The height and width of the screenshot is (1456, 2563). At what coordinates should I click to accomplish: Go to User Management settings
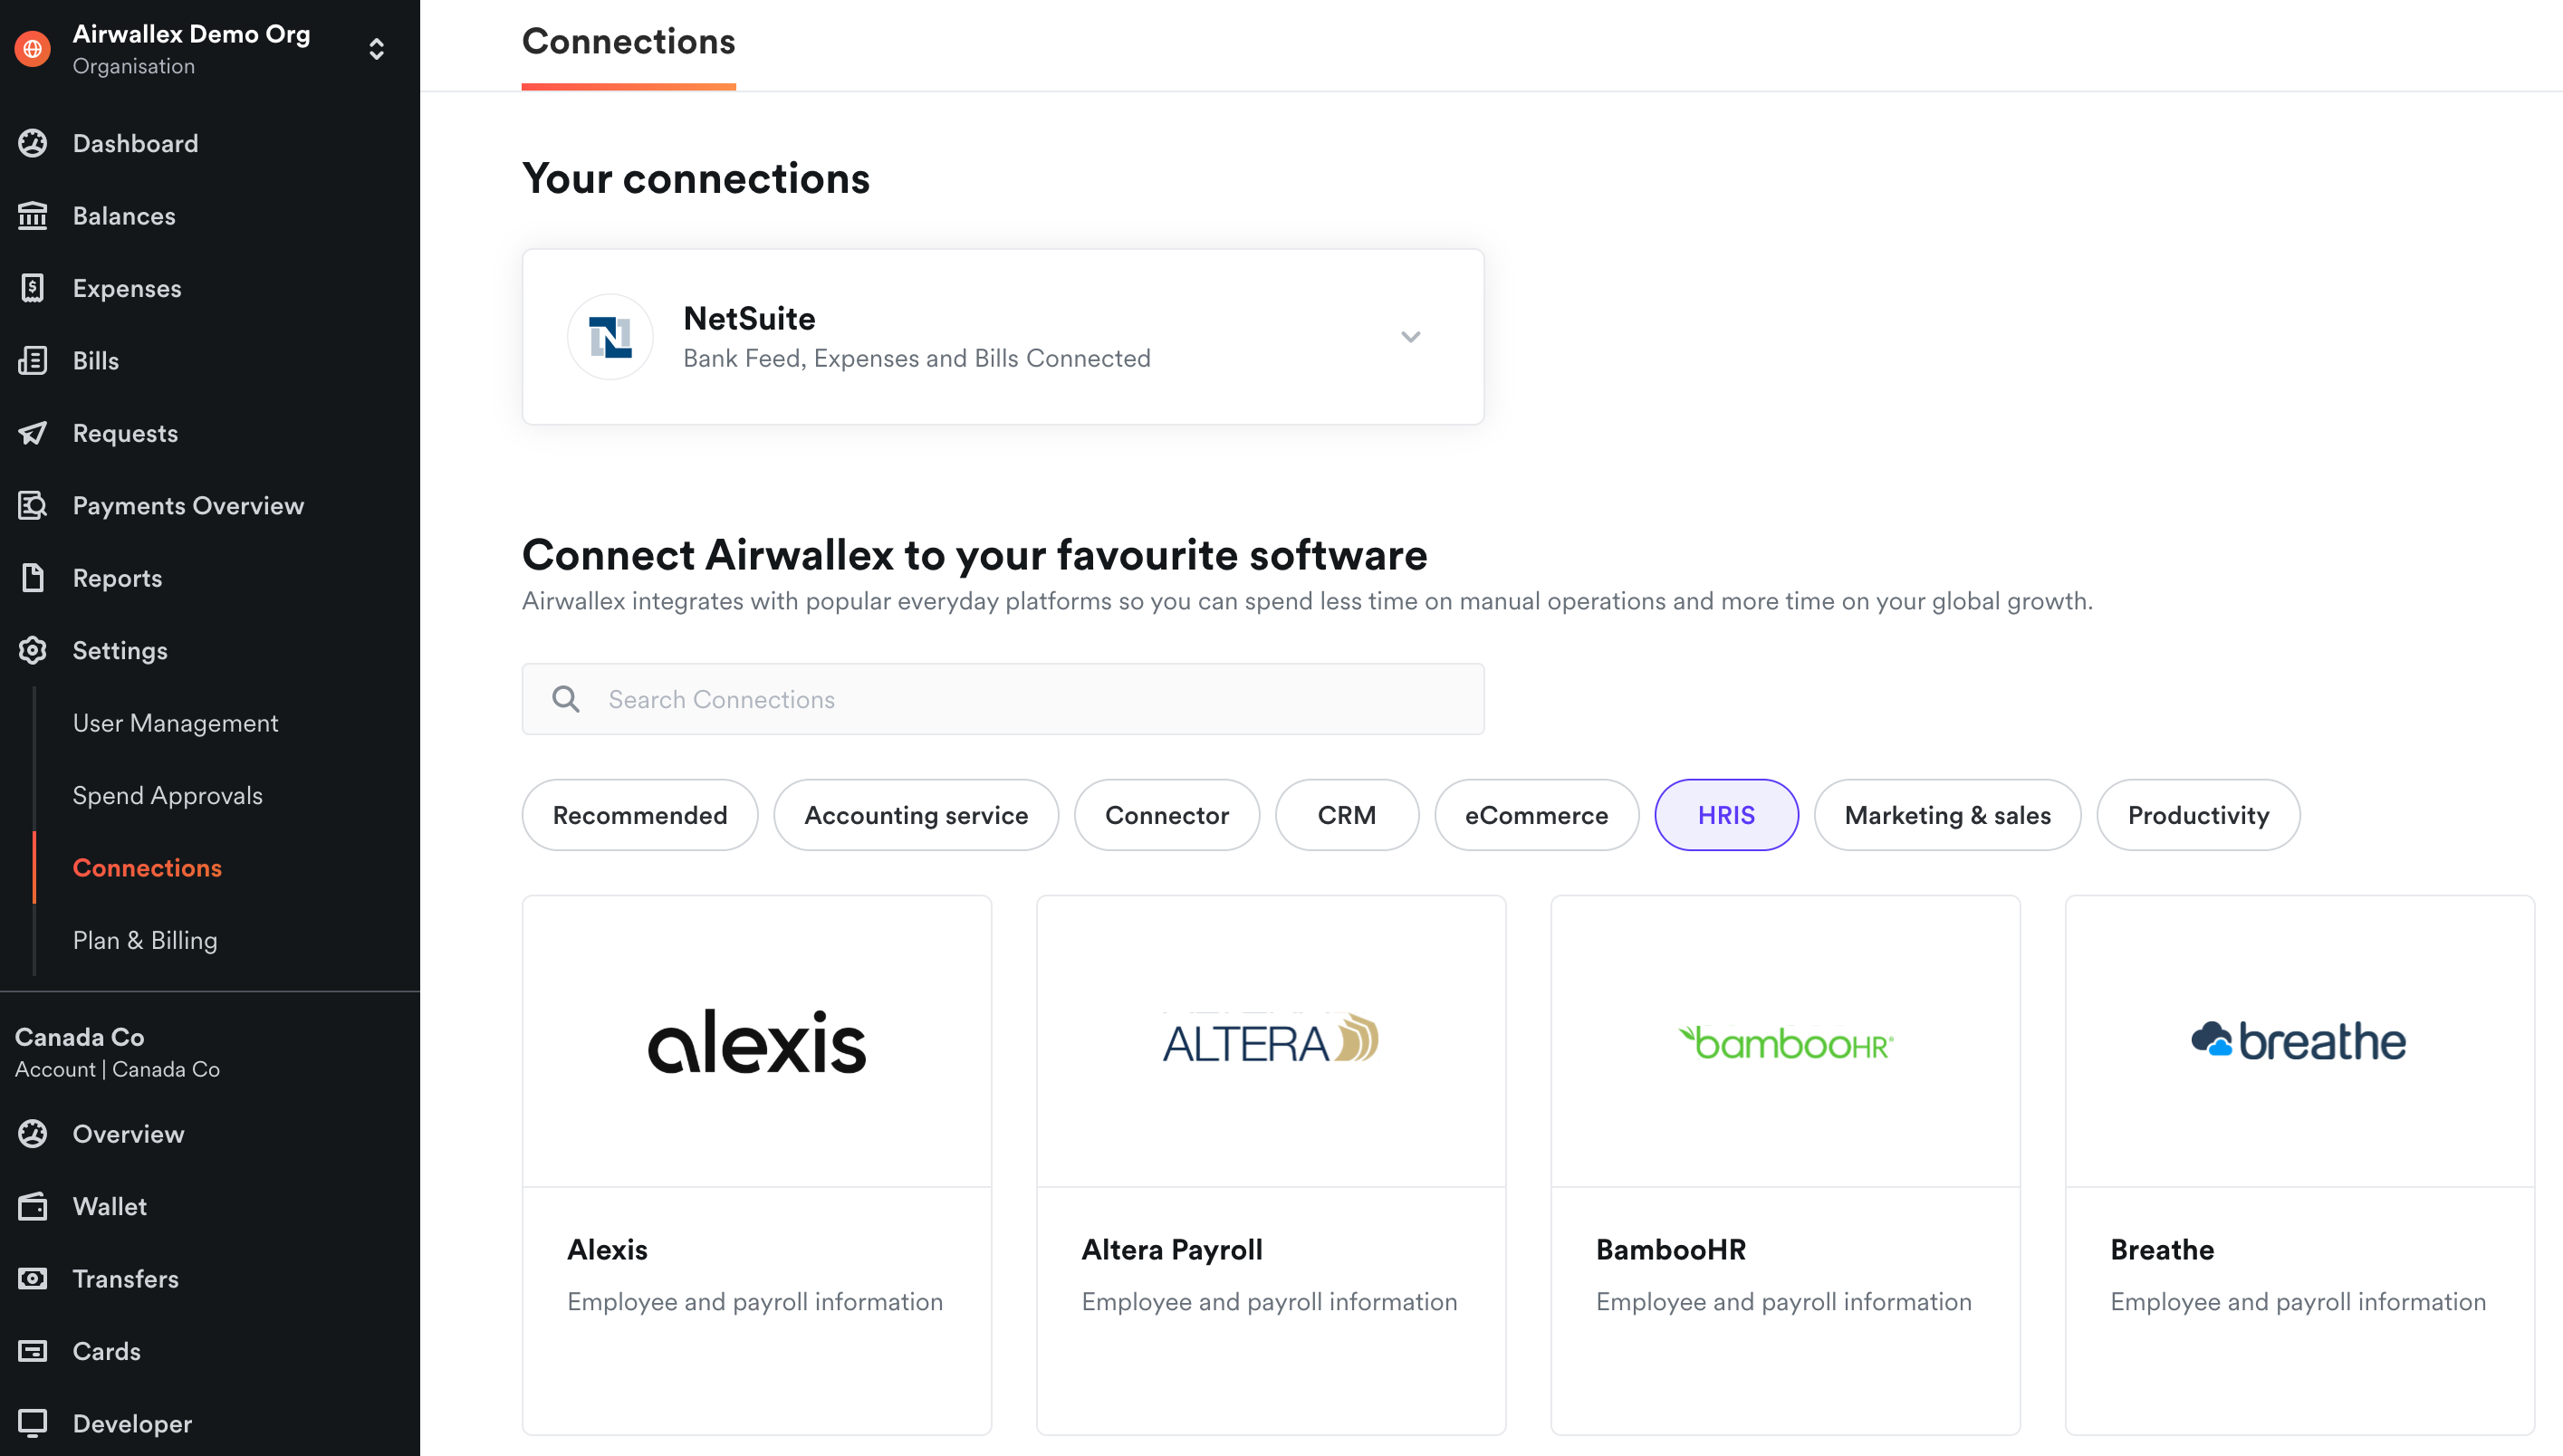point(175,723)
